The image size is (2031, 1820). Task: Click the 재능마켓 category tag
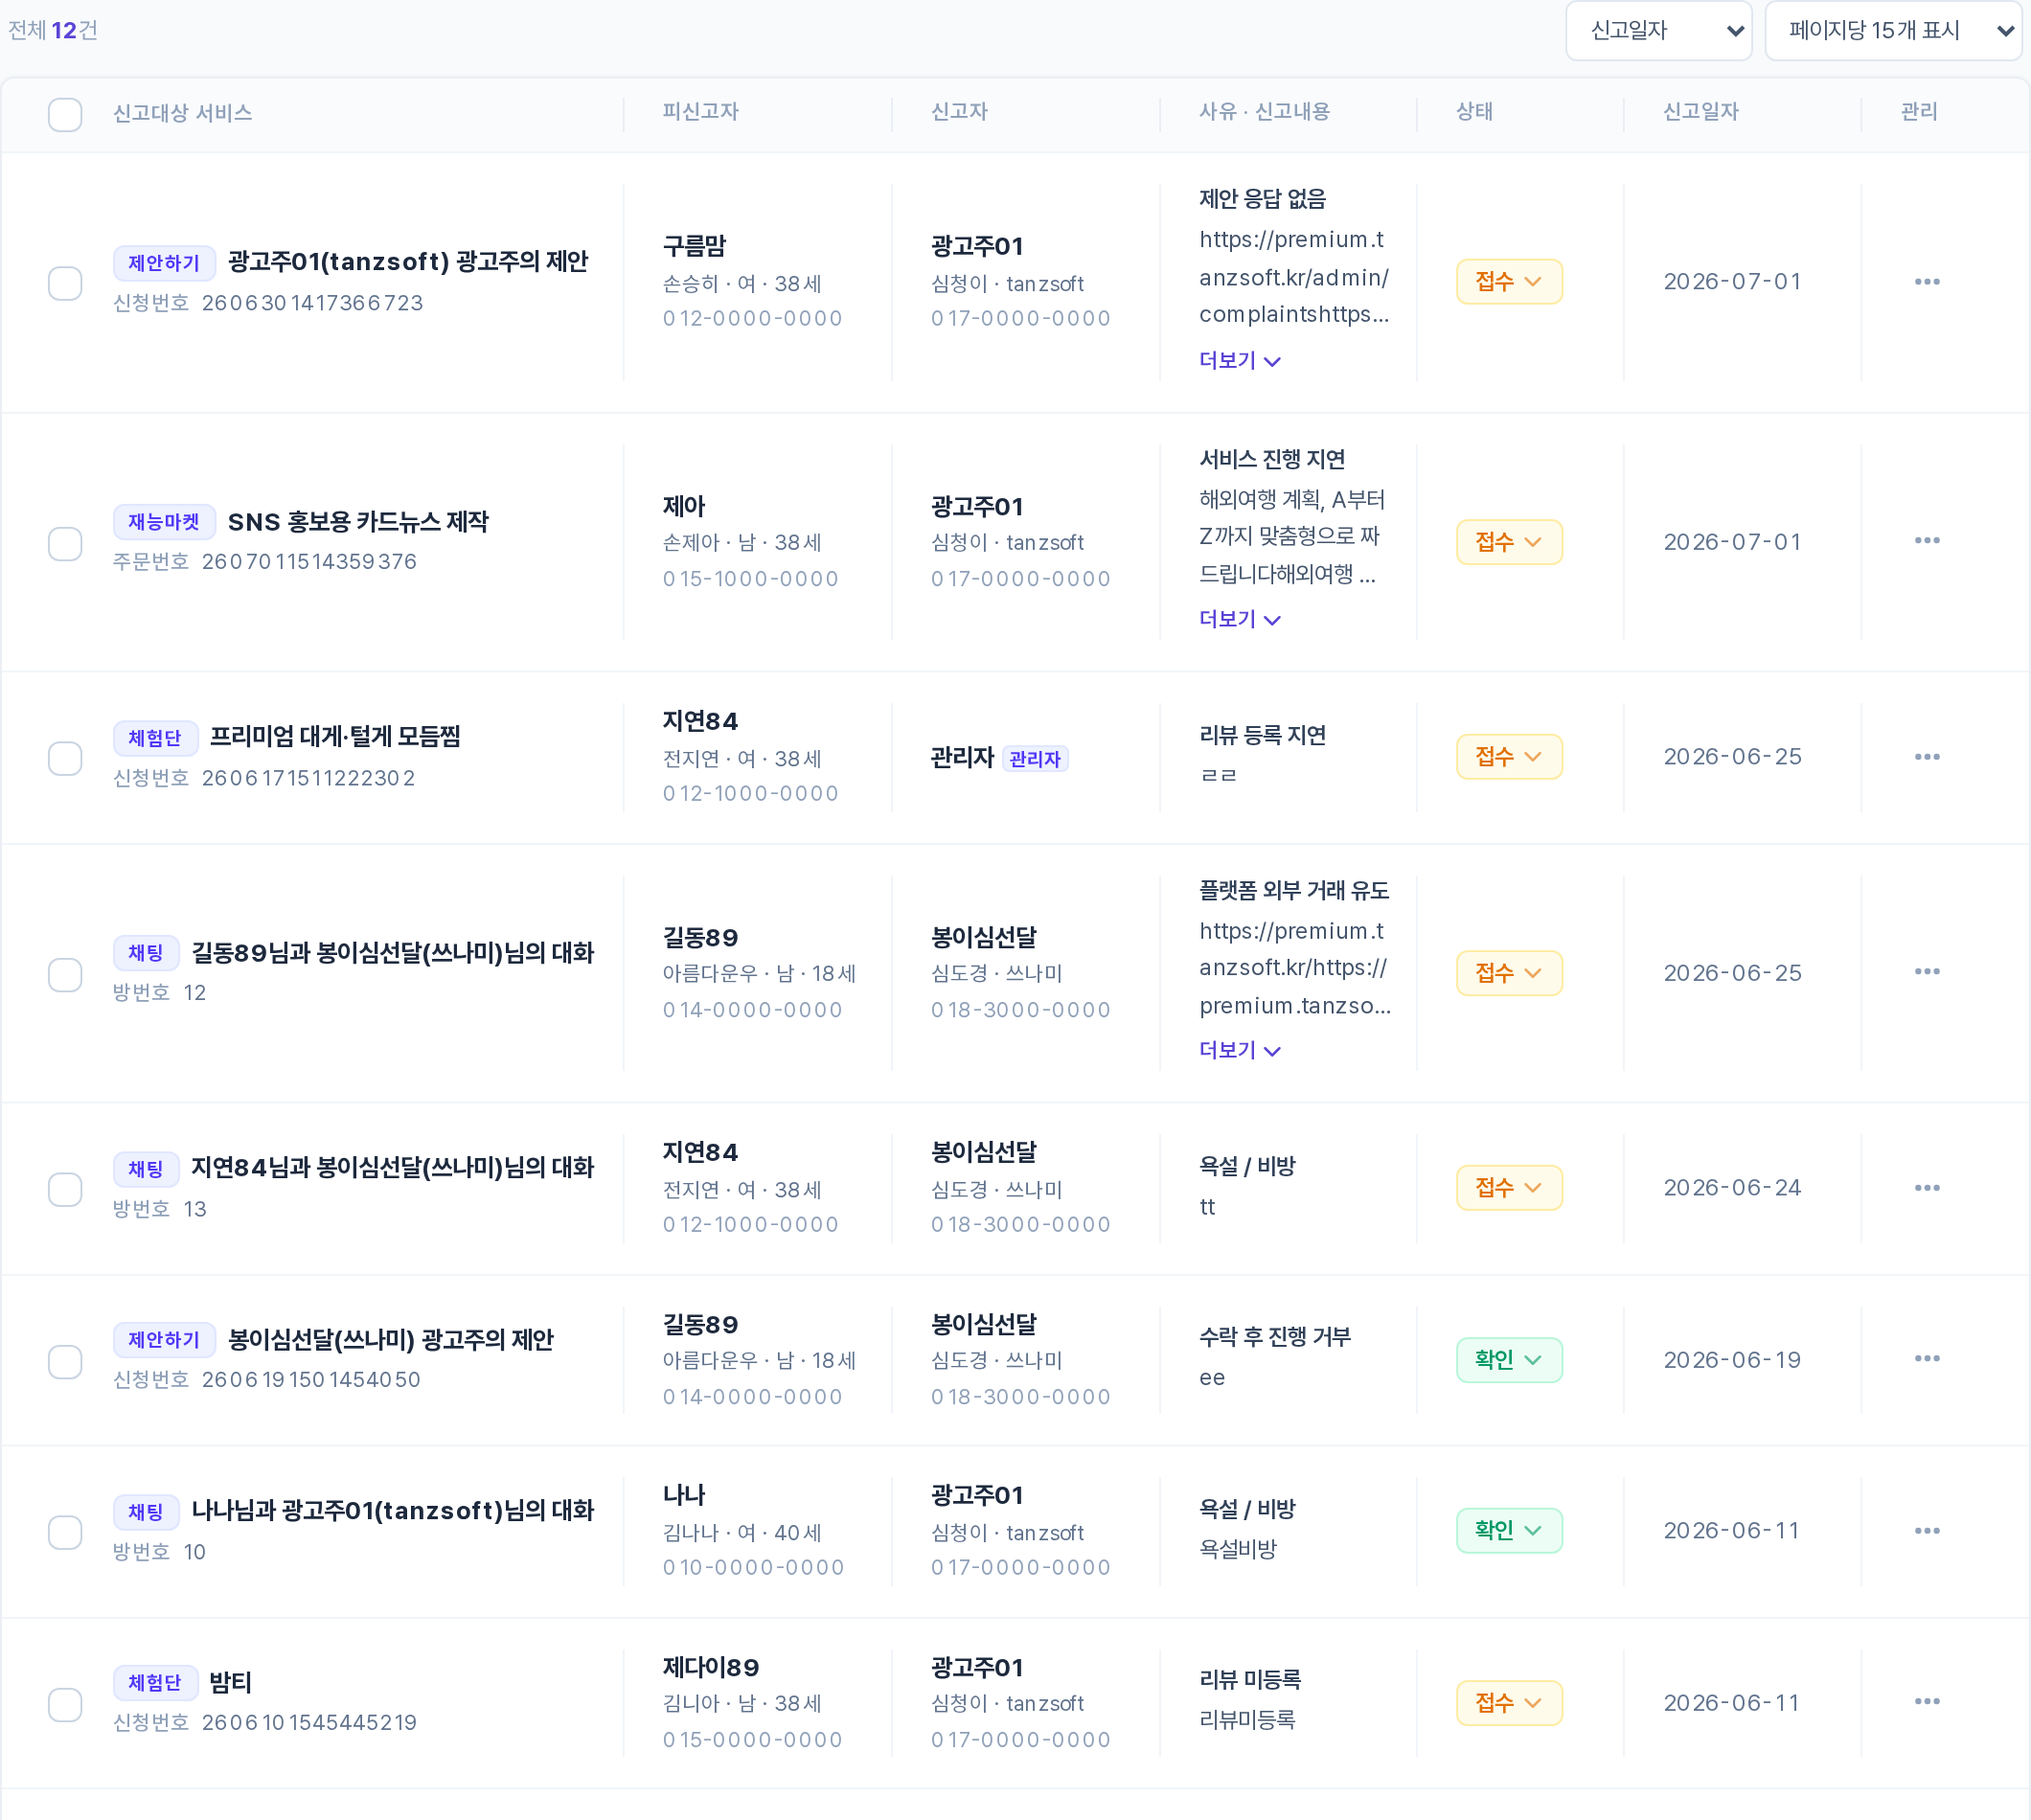(164, 522)
